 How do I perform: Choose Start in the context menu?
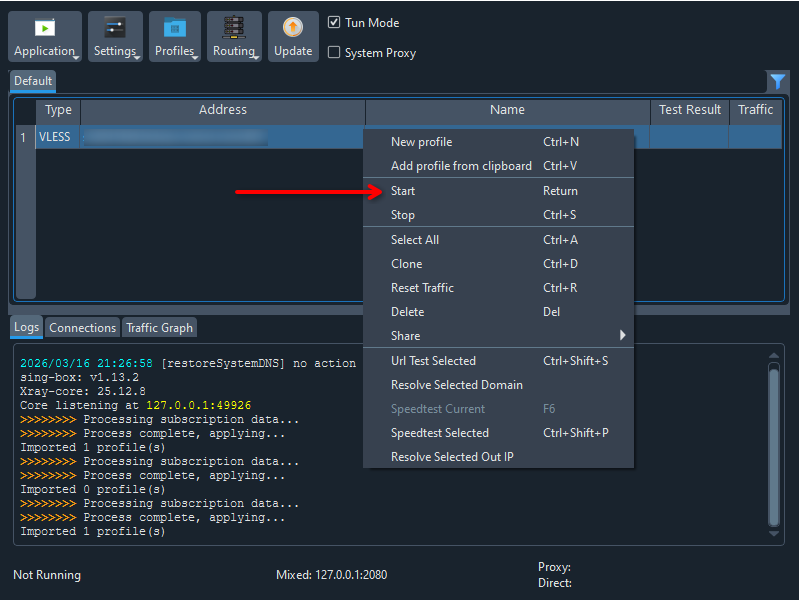coord(403,191)
